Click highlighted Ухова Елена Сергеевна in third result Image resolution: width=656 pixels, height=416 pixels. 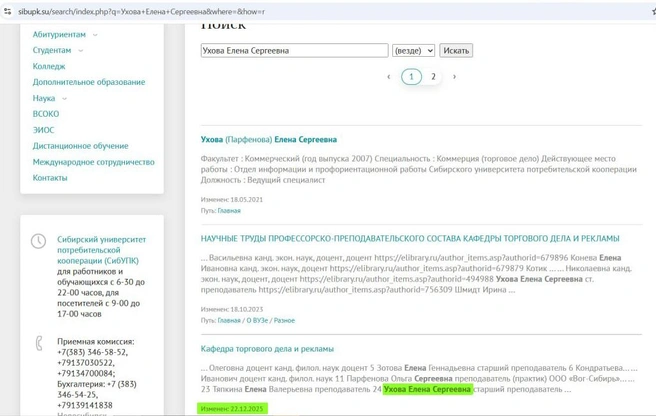click(427, 389)
